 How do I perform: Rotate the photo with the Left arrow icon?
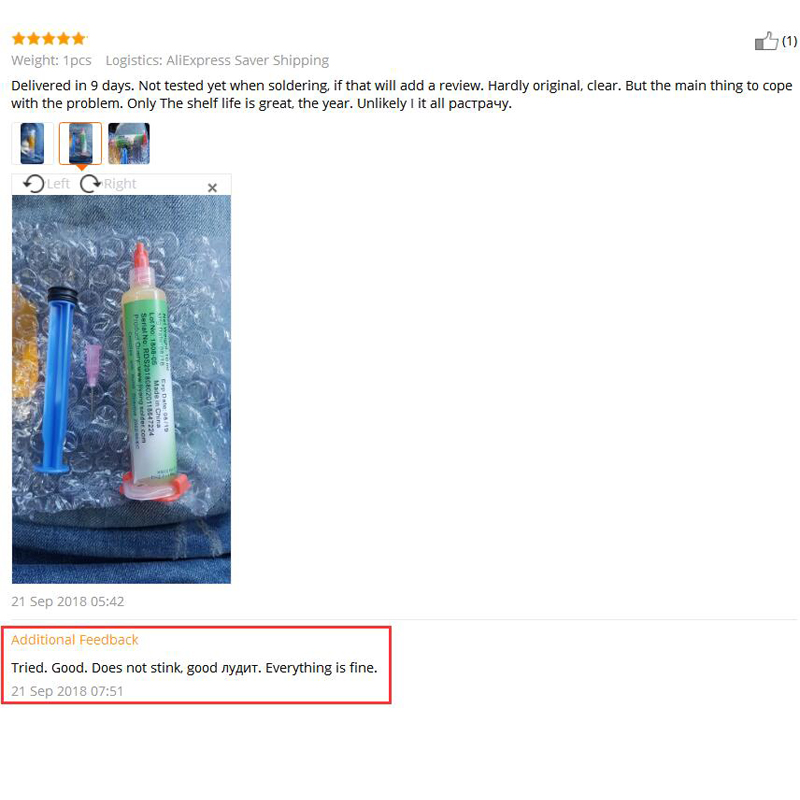(x=34, y=184)
